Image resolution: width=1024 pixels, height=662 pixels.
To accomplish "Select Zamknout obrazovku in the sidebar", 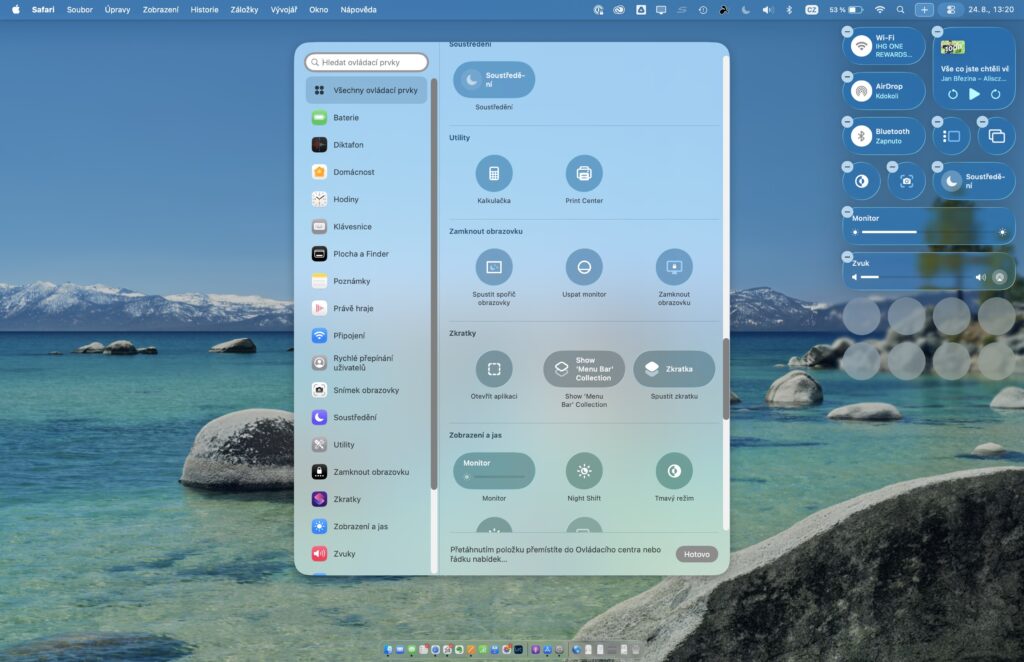I will [366, 472].
